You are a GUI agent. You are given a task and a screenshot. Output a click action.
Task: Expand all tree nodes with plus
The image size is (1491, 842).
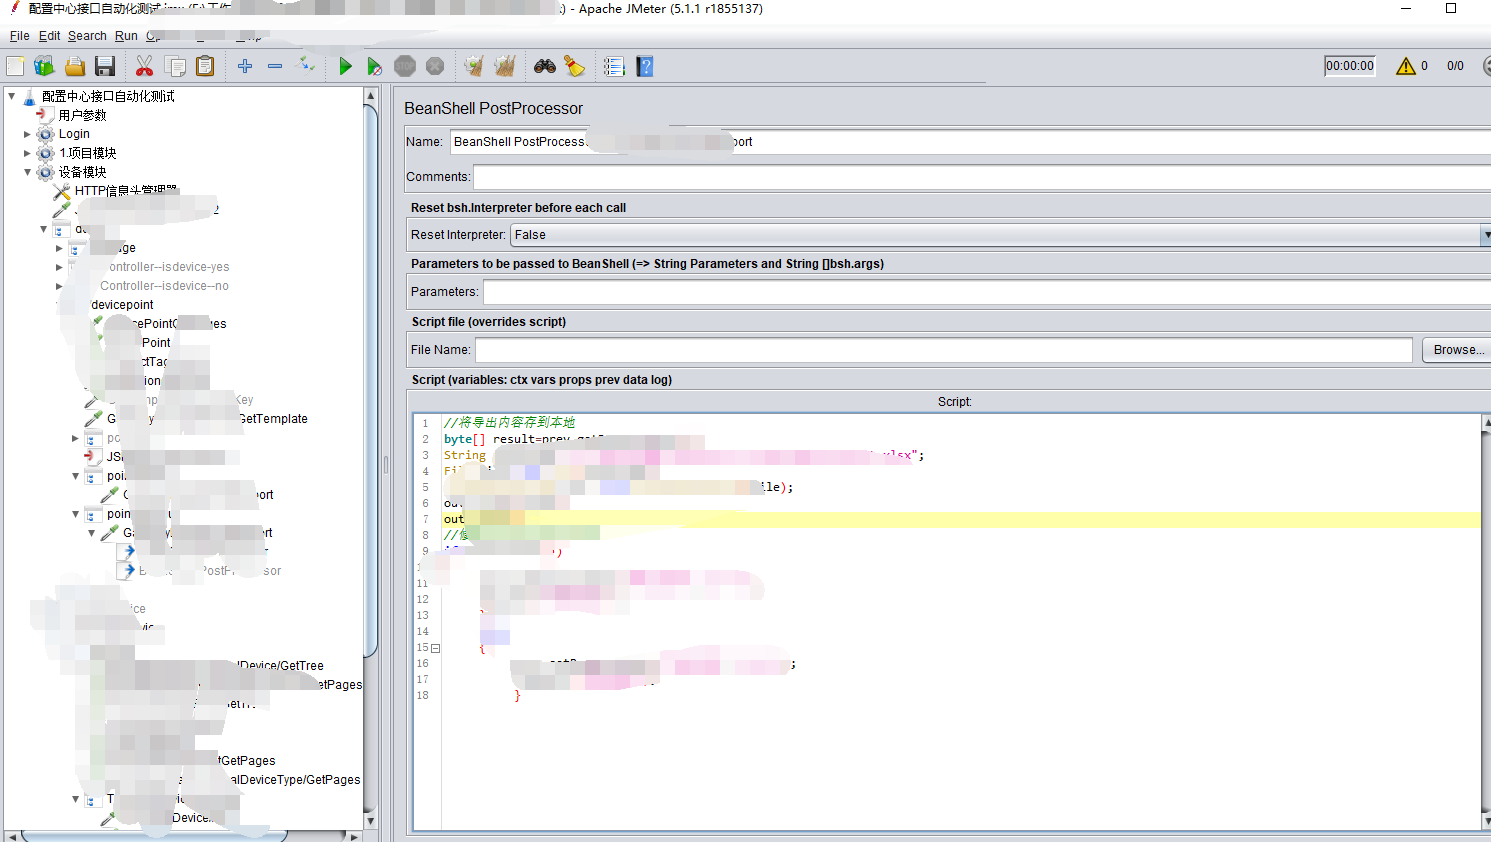[x=245, y=66]
